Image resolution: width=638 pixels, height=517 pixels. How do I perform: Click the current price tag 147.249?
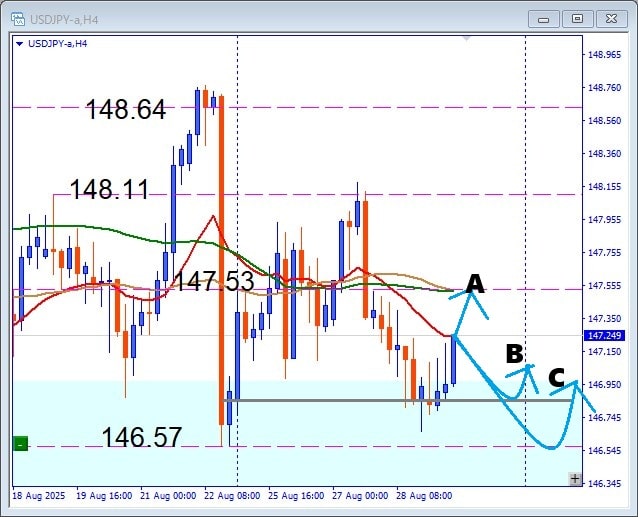[604, 336]
